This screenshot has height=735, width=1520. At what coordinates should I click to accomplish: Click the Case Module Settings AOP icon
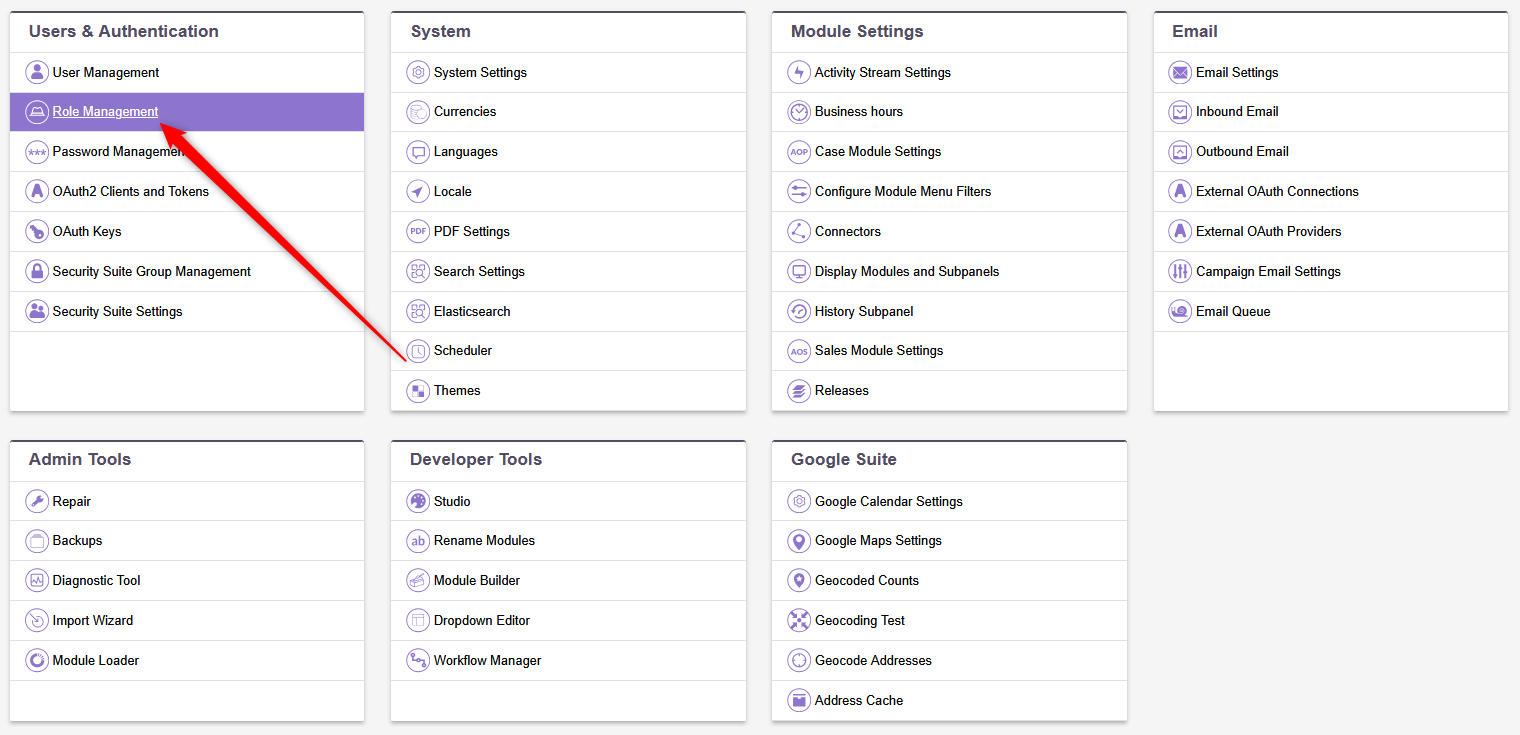[798, 152]
